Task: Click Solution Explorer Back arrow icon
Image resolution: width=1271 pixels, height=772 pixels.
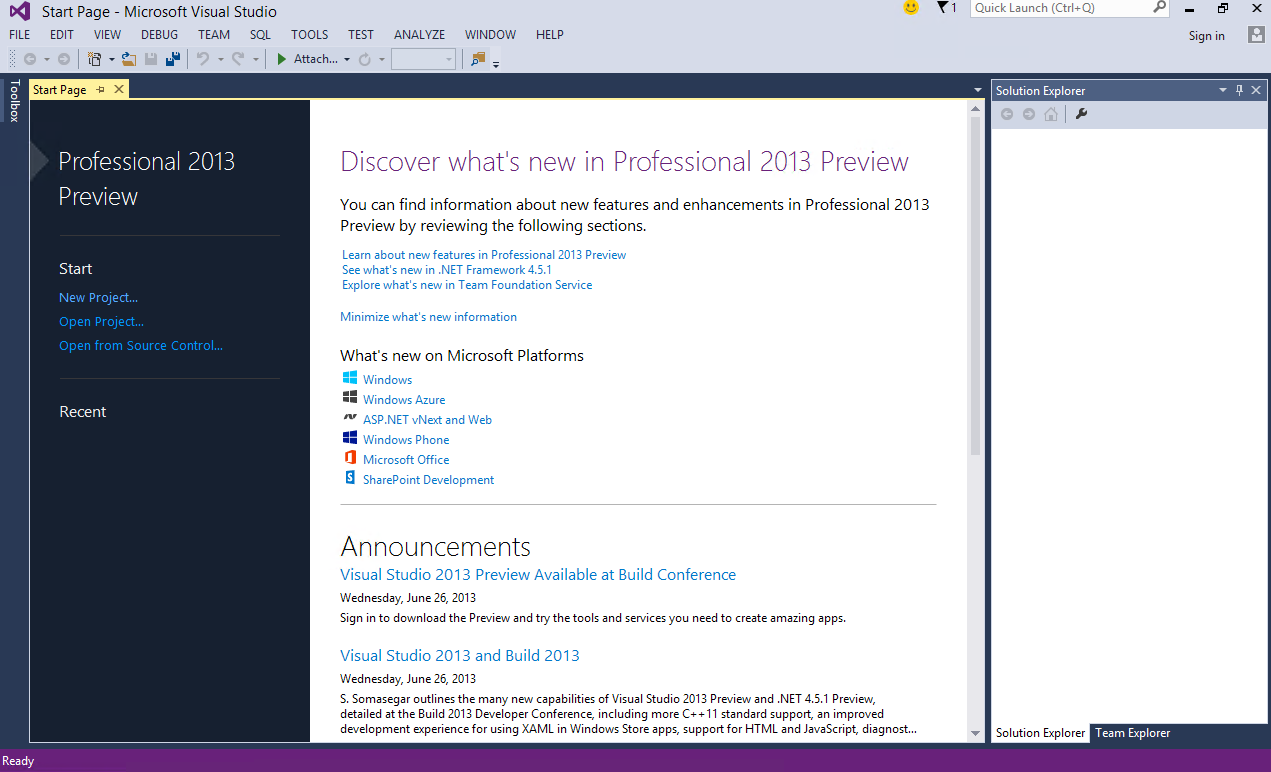Action: [1007, 114]
